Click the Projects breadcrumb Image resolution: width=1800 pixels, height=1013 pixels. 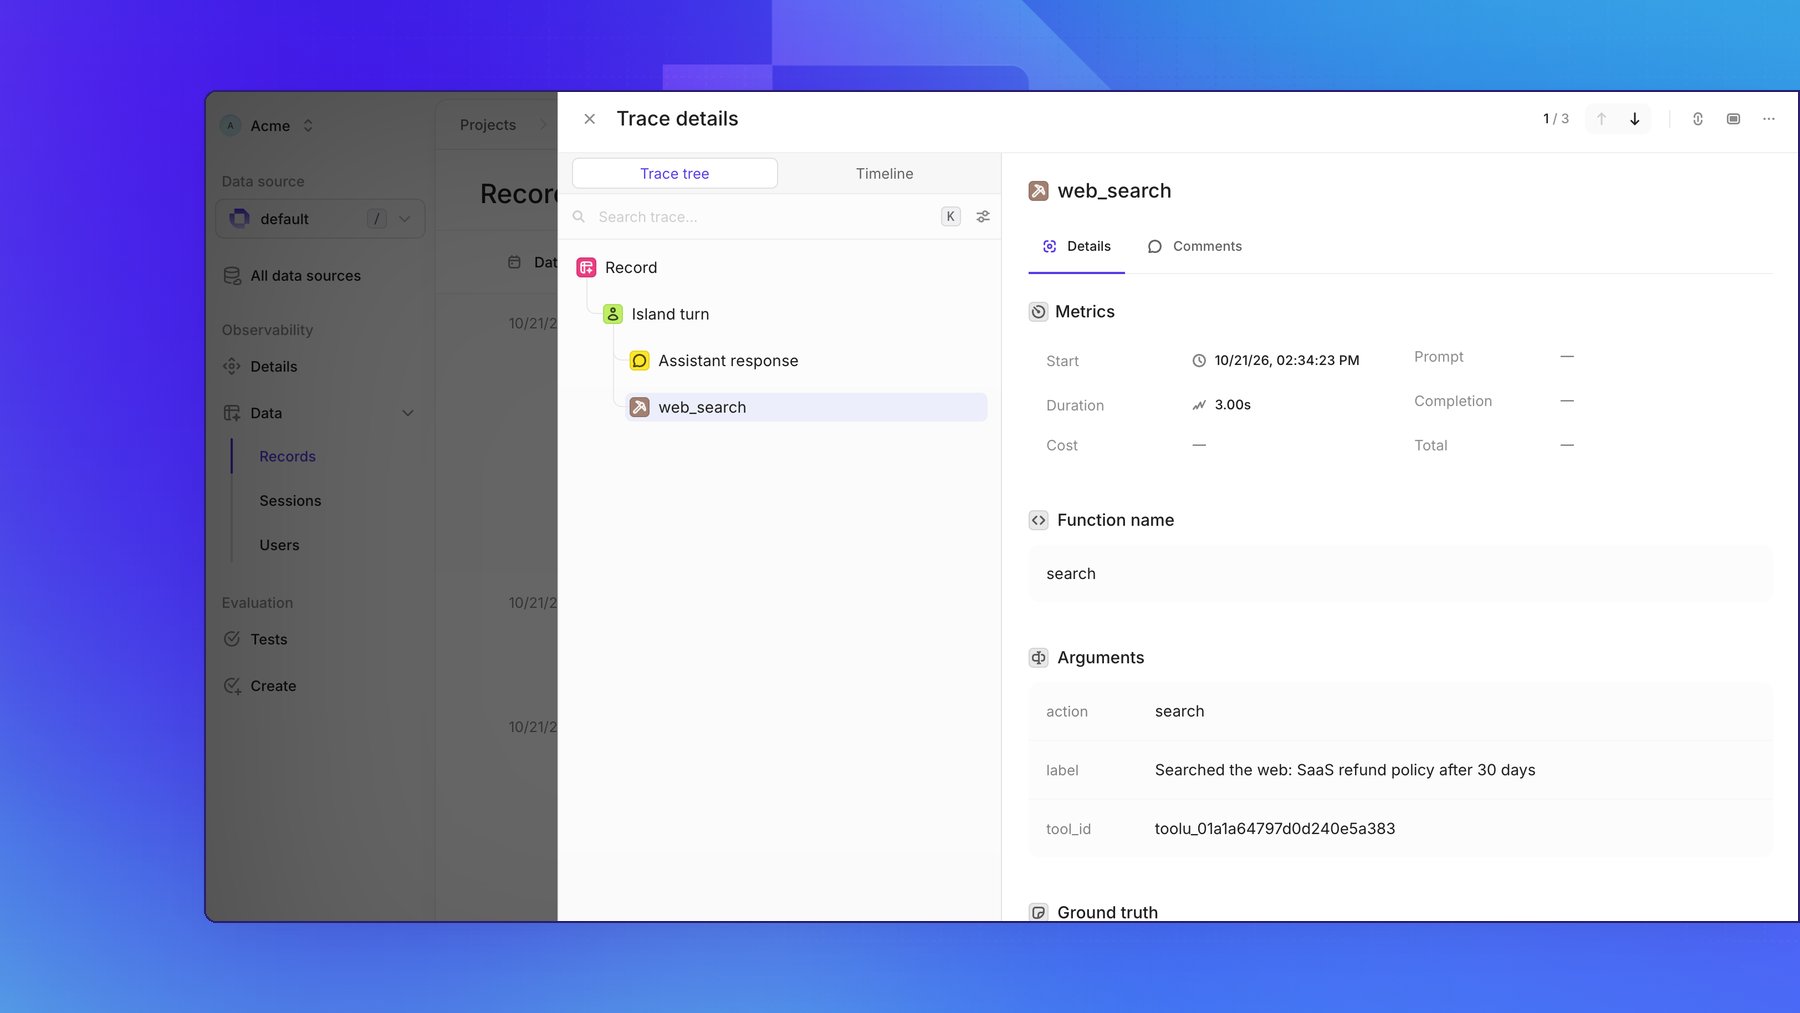[488, 125]
